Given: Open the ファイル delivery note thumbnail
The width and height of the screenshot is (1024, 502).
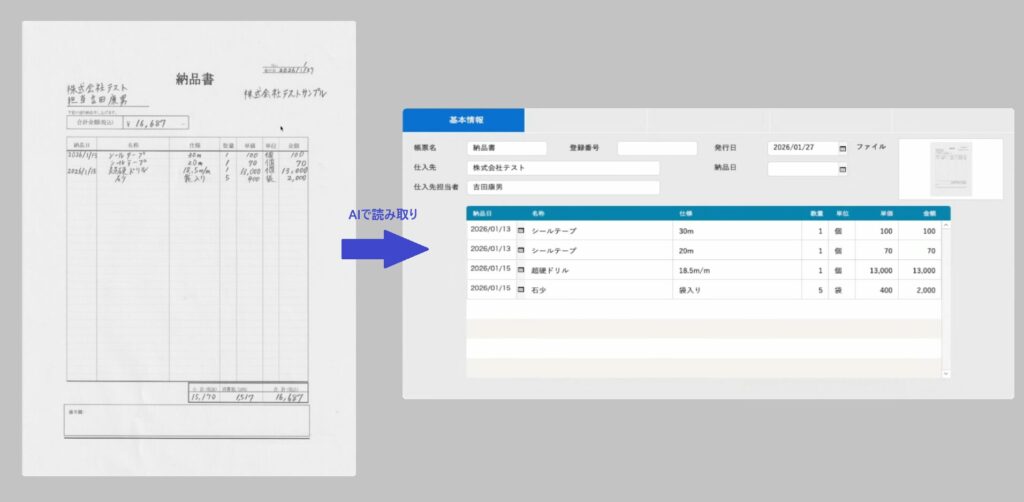Looking at the screenshot, I should point(950,169).
